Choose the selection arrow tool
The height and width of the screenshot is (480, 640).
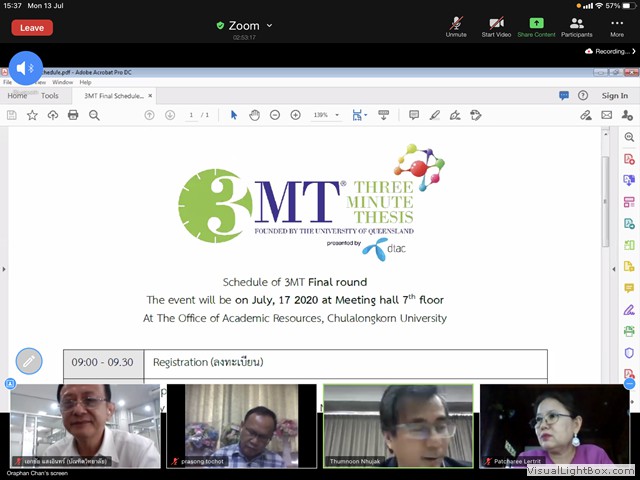(x=234, y=115)
